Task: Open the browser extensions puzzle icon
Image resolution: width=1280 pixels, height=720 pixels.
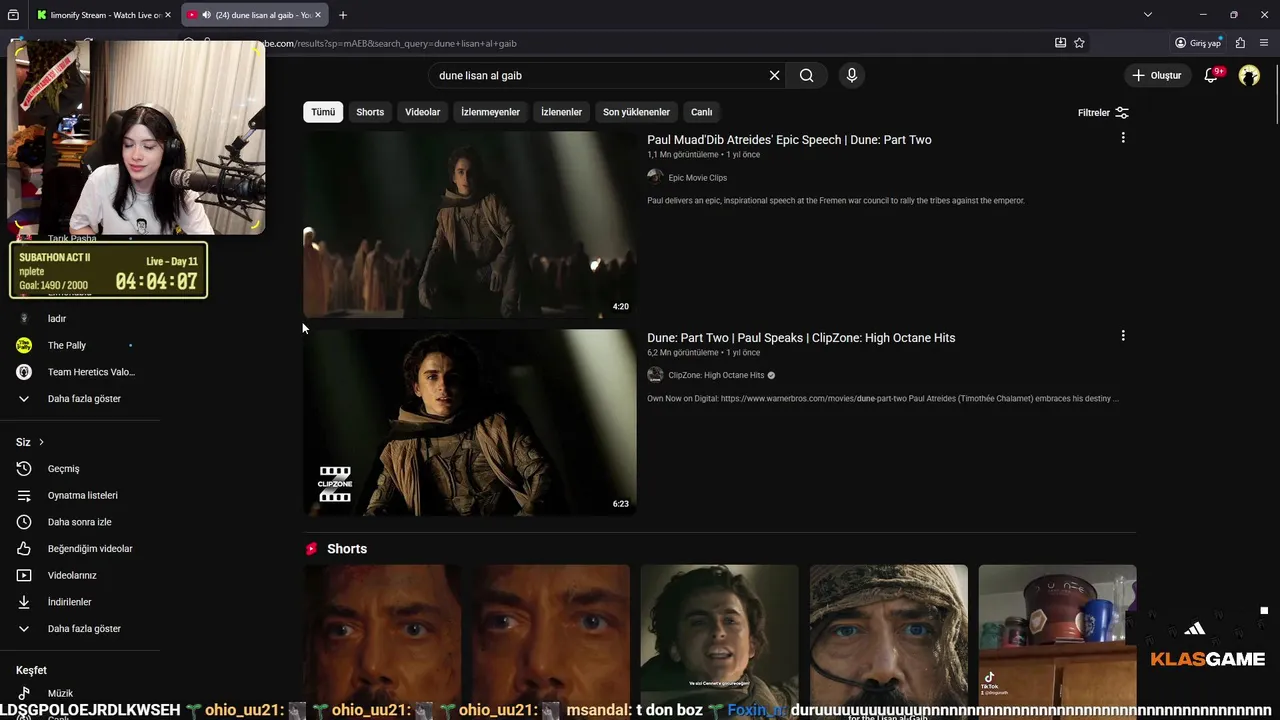Action: pos(1240,43)
